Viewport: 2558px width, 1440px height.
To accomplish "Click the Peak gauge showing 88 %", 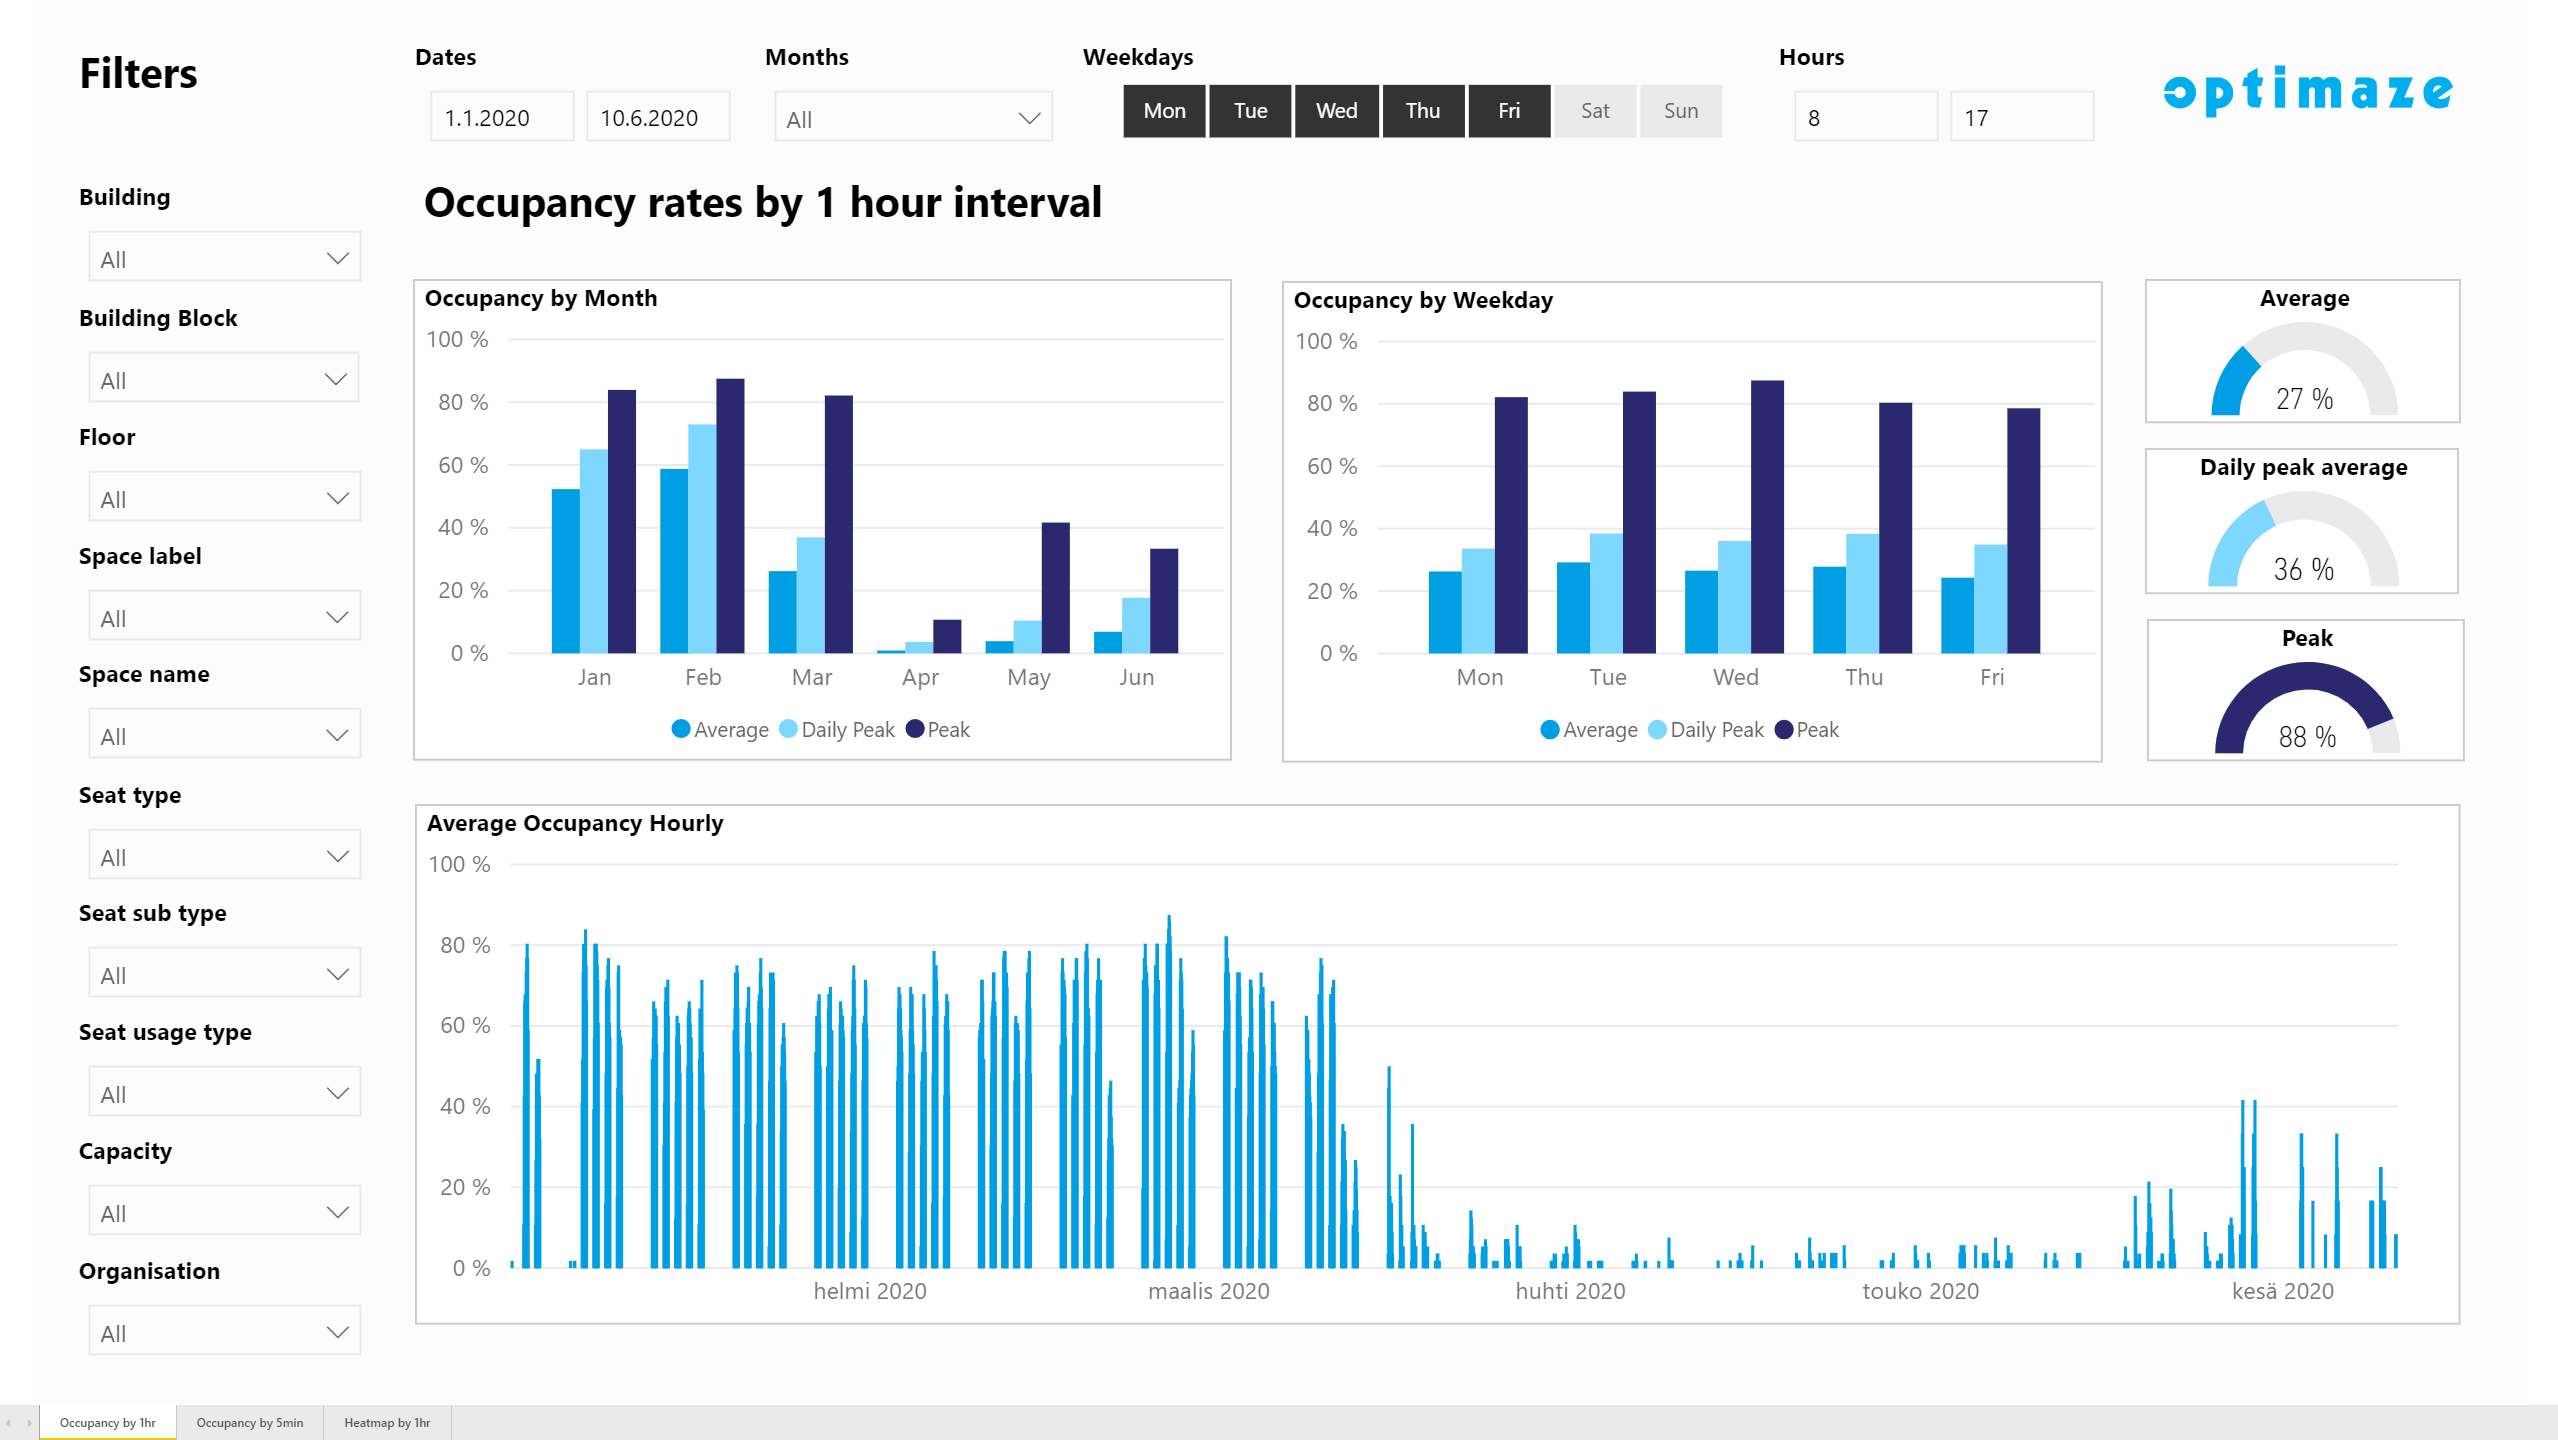I will pos(2305,708).
